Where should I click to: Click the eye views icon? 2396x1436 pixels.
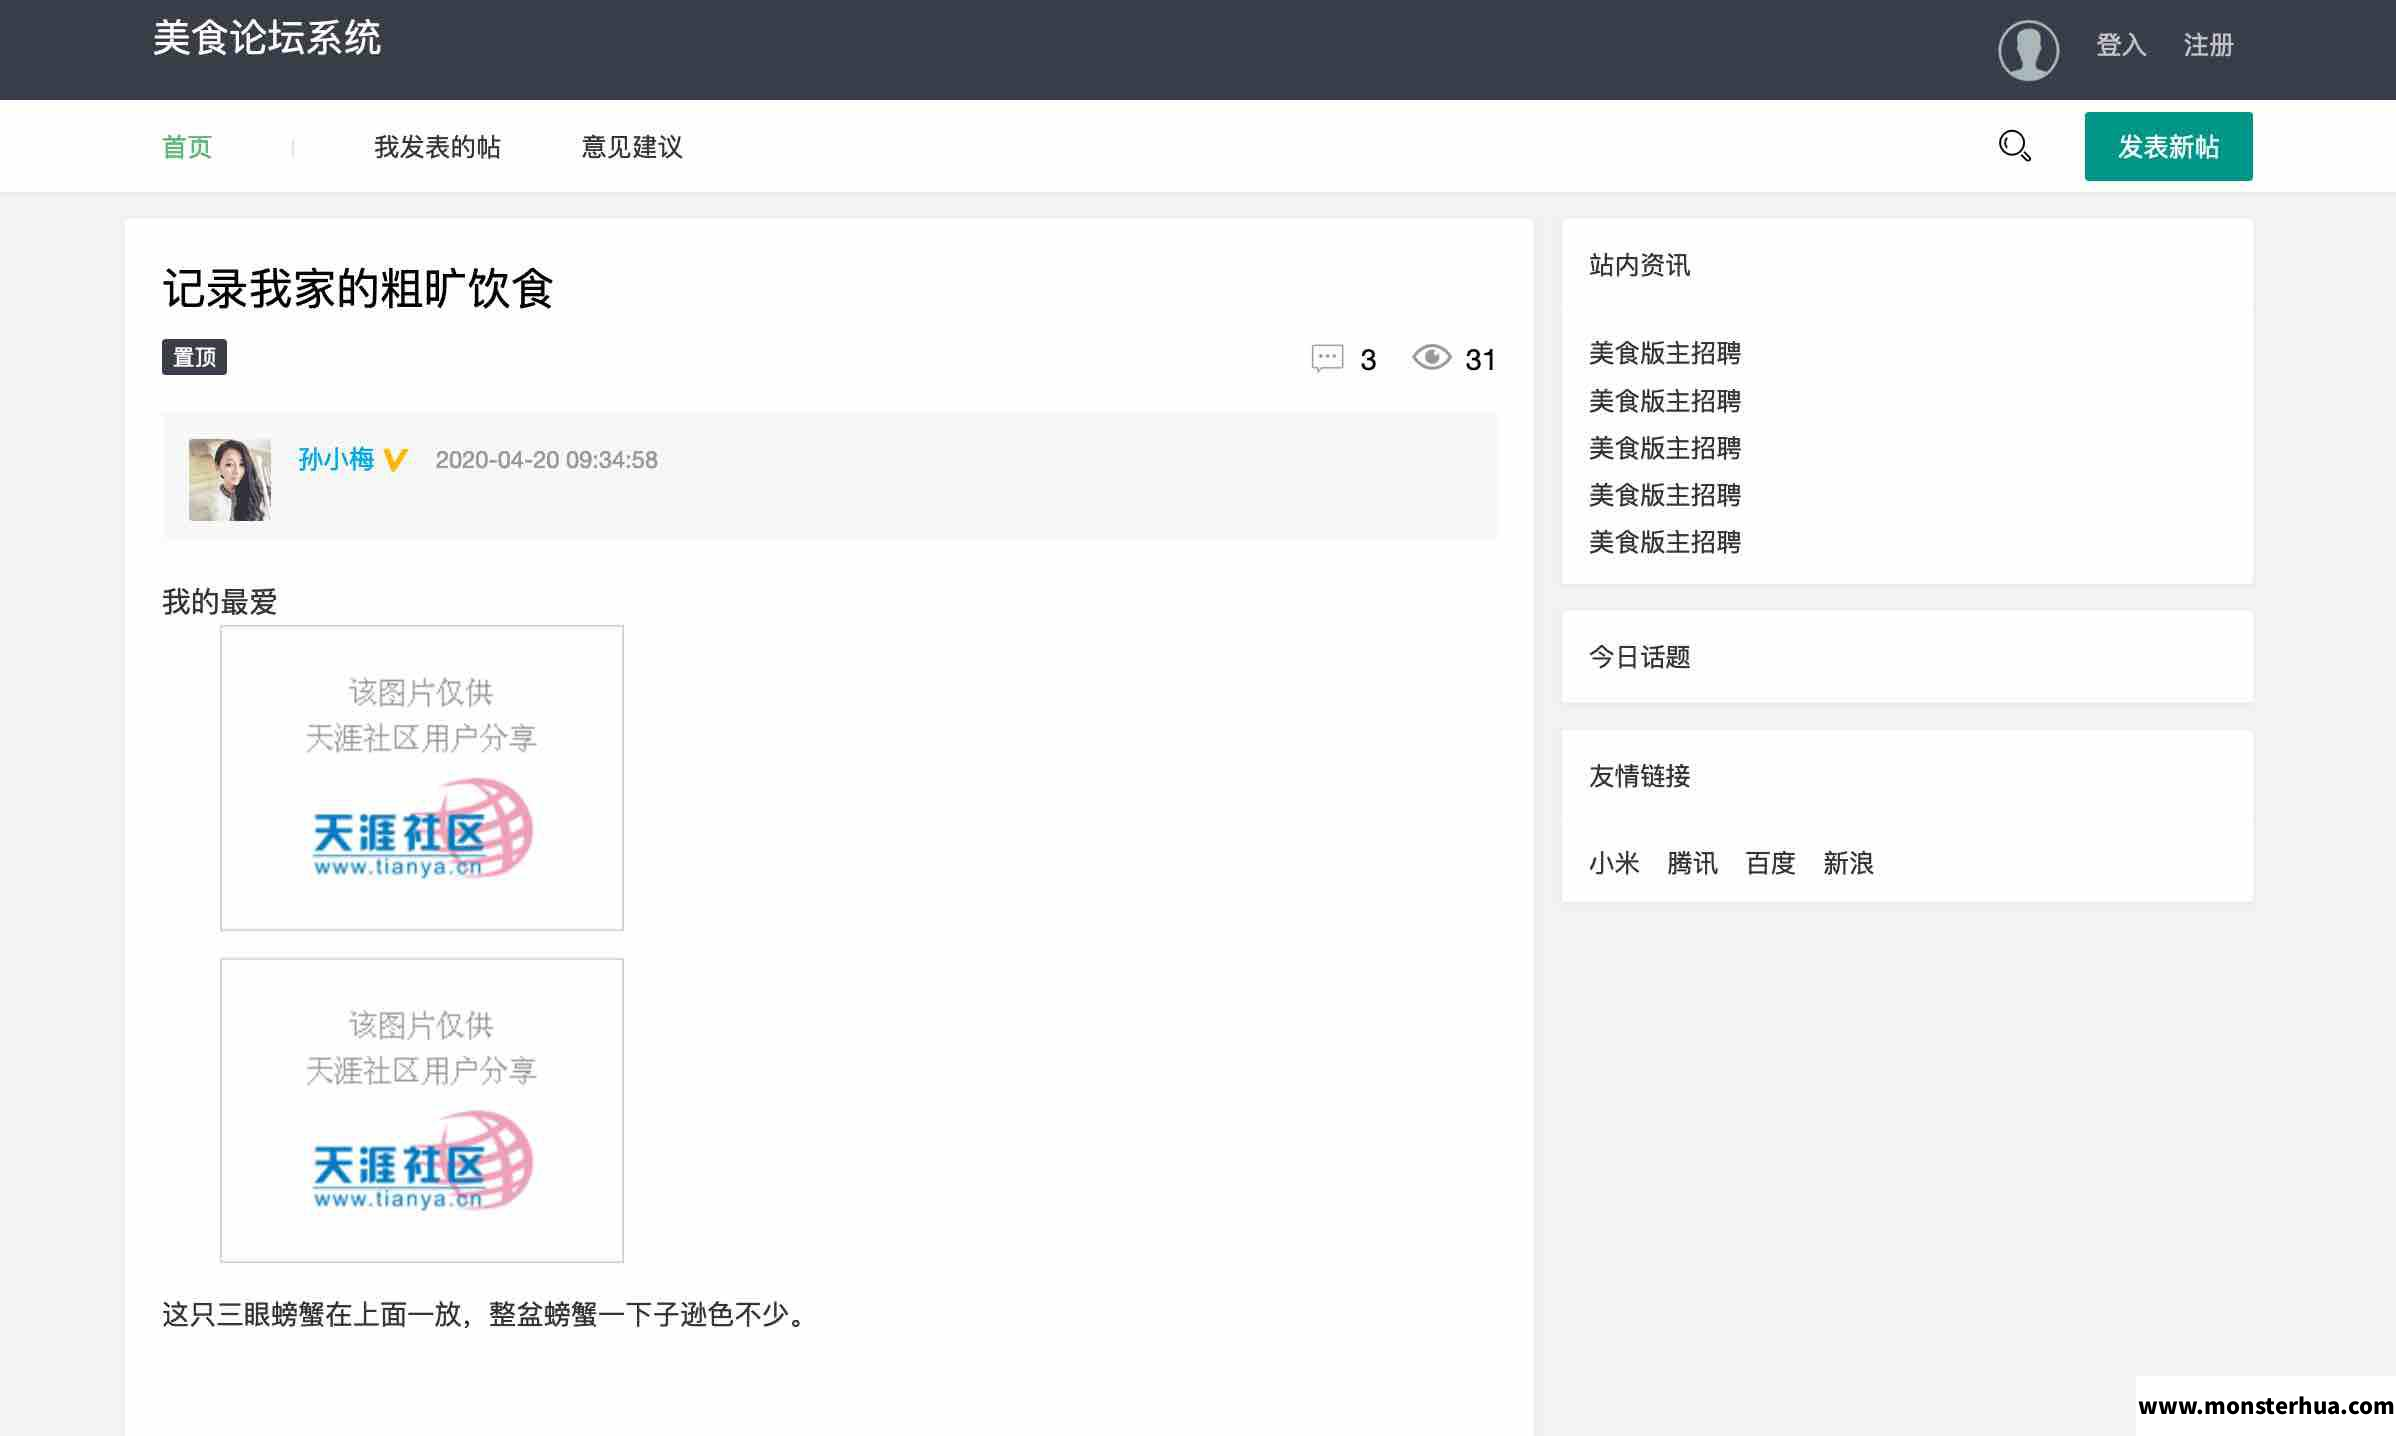1431,357
